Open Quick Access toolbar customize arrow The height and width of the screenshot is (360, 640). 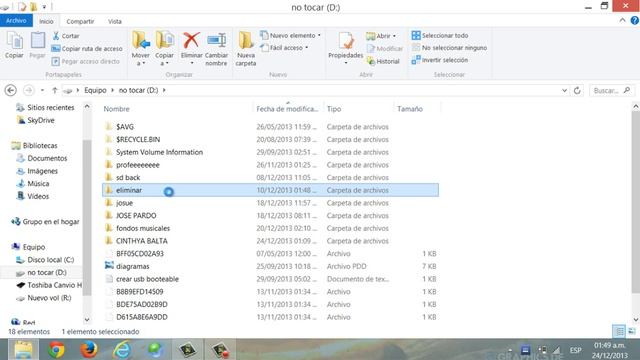(x=44, y=7)
